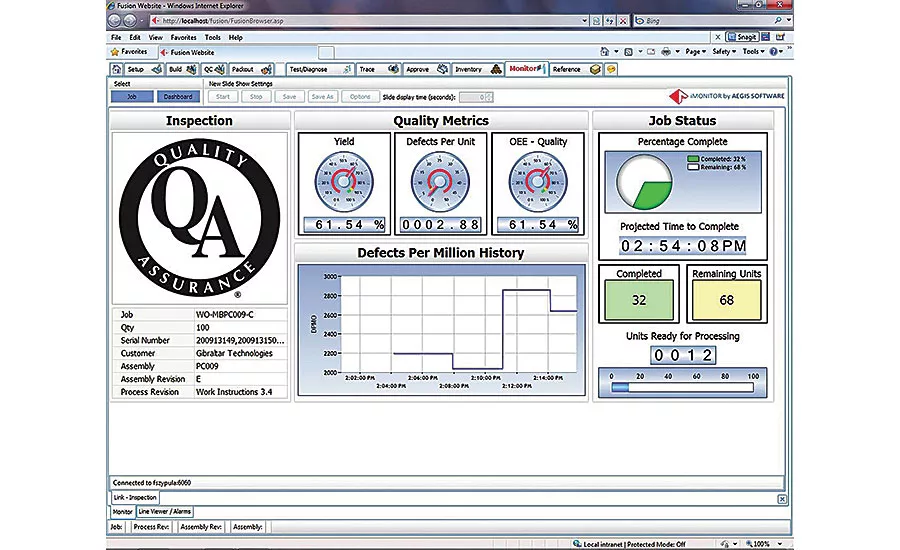The image size is (900, 550).
Task: Click the slide show Stop button
Action: (x=256, y=96)
